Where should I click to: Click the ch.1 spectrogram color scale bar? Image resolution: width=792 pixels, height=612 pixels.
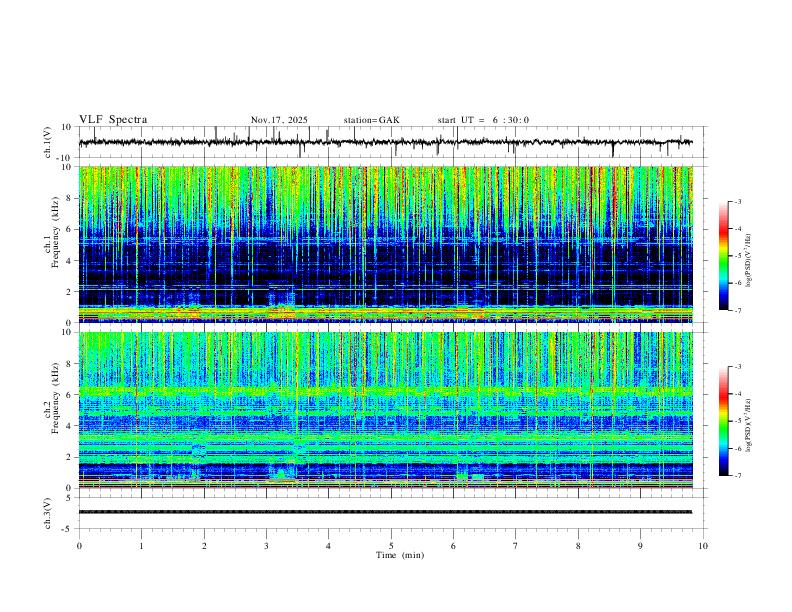tap(723, 256)
